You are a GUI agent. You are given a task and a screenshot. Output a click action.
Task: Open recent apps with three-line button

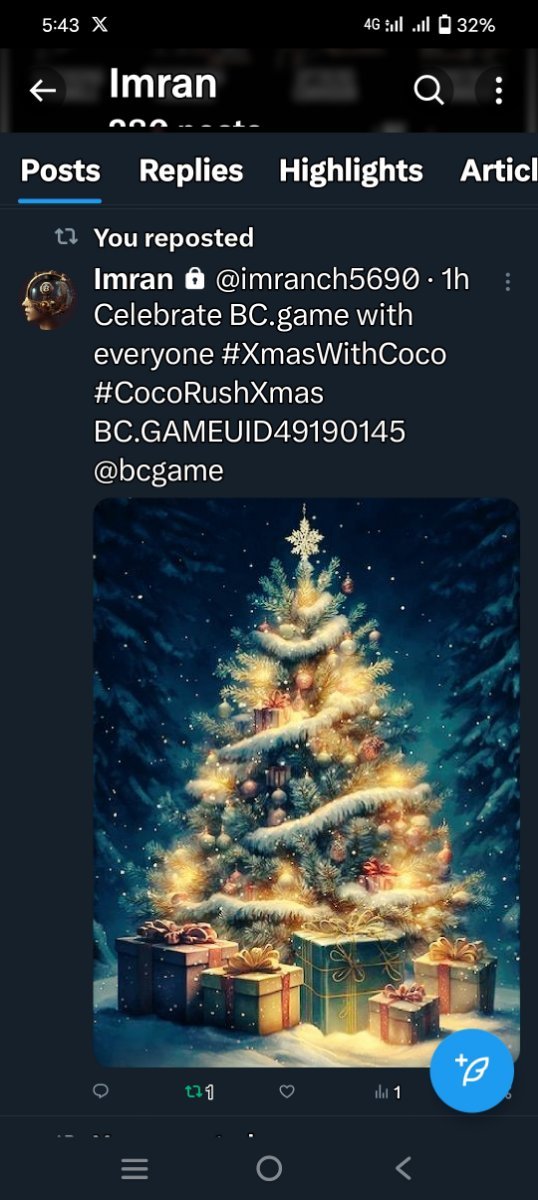[x=135, y=1168]
